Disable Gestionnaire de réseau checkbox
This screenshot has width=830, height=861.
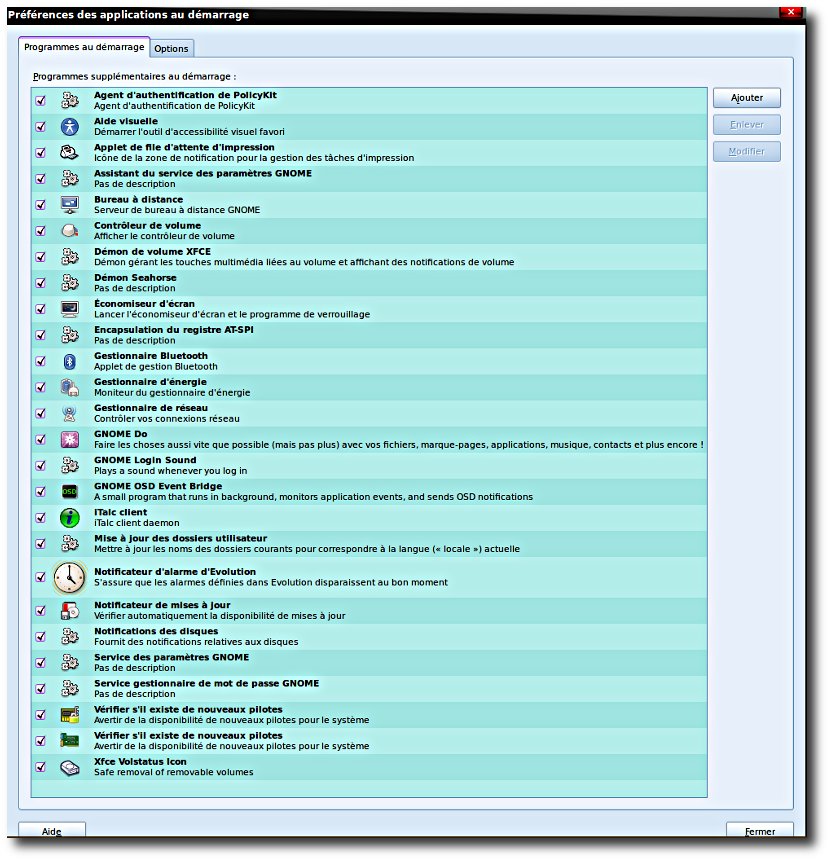[x=41, y=413]
